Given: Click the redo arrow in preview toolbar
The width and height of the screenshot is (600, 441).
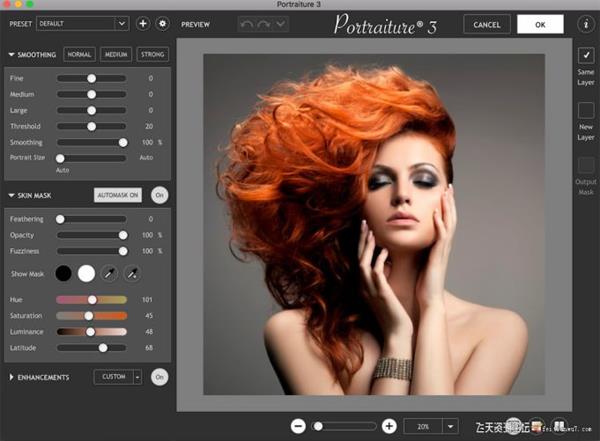Looking at the screenshot, I should (264, 23).
